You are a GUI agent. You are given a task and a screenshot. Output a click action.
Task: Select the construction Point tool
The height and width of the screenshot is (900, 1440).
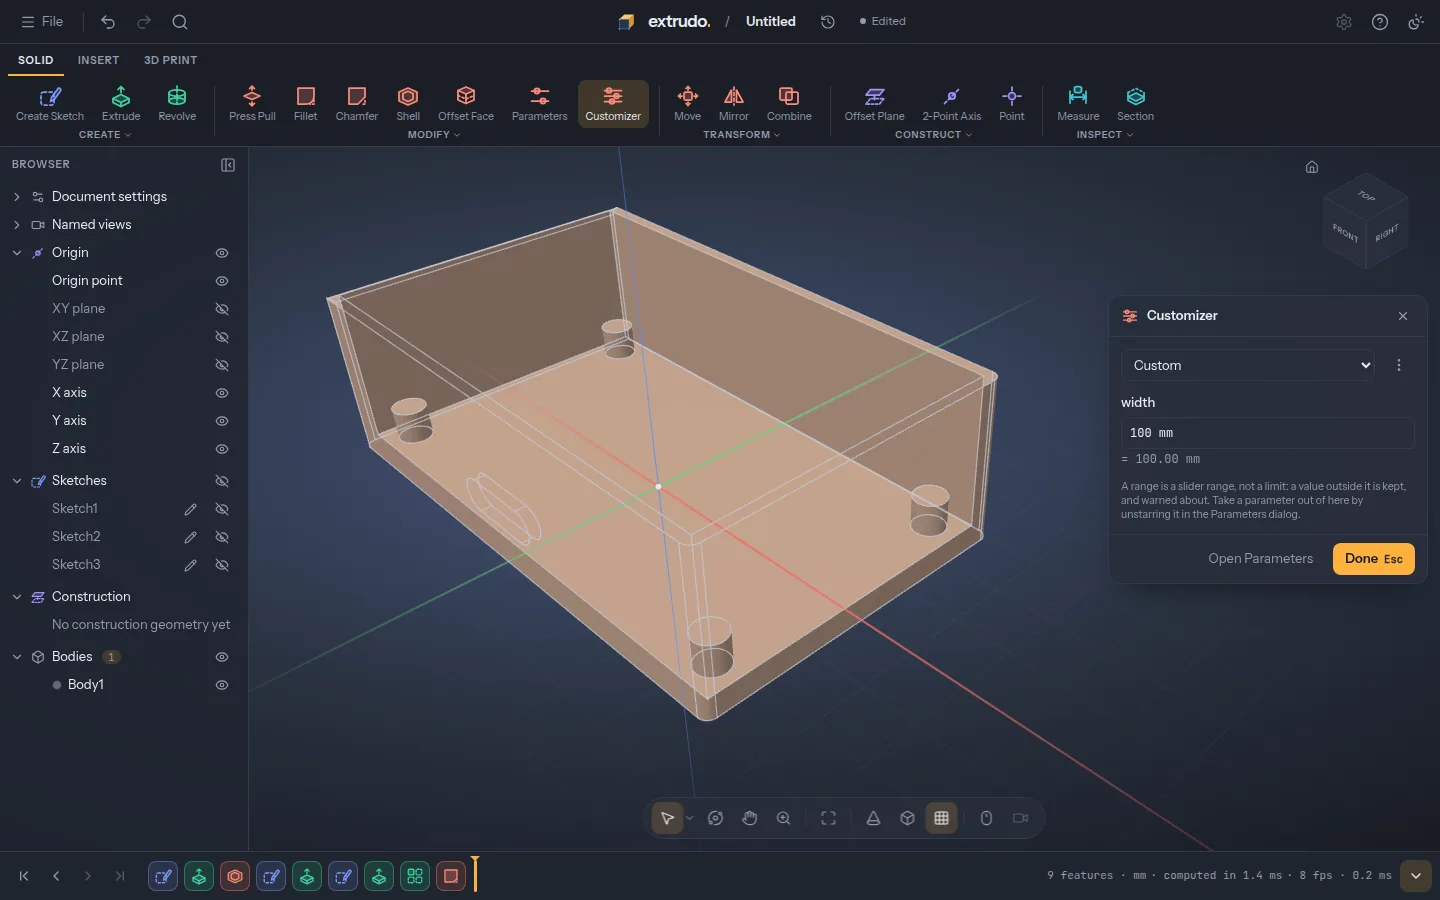1012,104
